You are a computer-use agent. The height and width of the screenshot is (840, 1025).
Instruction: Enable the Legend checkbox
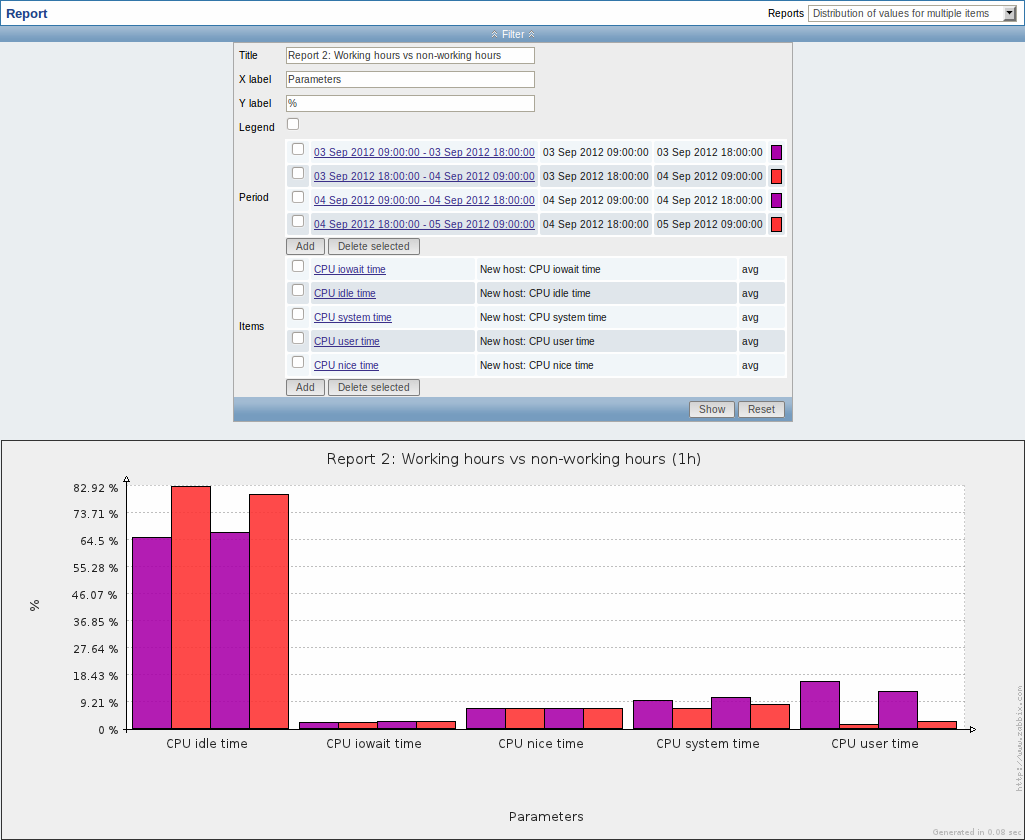tap(293, 124)
